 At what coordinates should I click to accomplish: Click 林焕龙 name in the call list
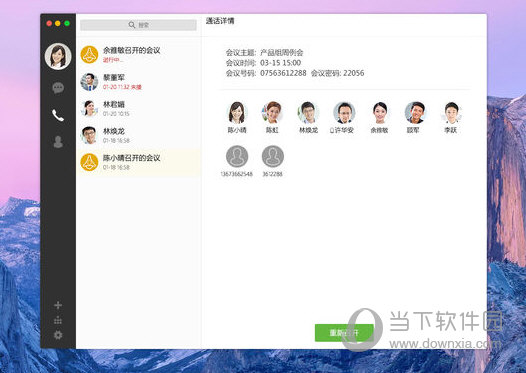[114, 131]
